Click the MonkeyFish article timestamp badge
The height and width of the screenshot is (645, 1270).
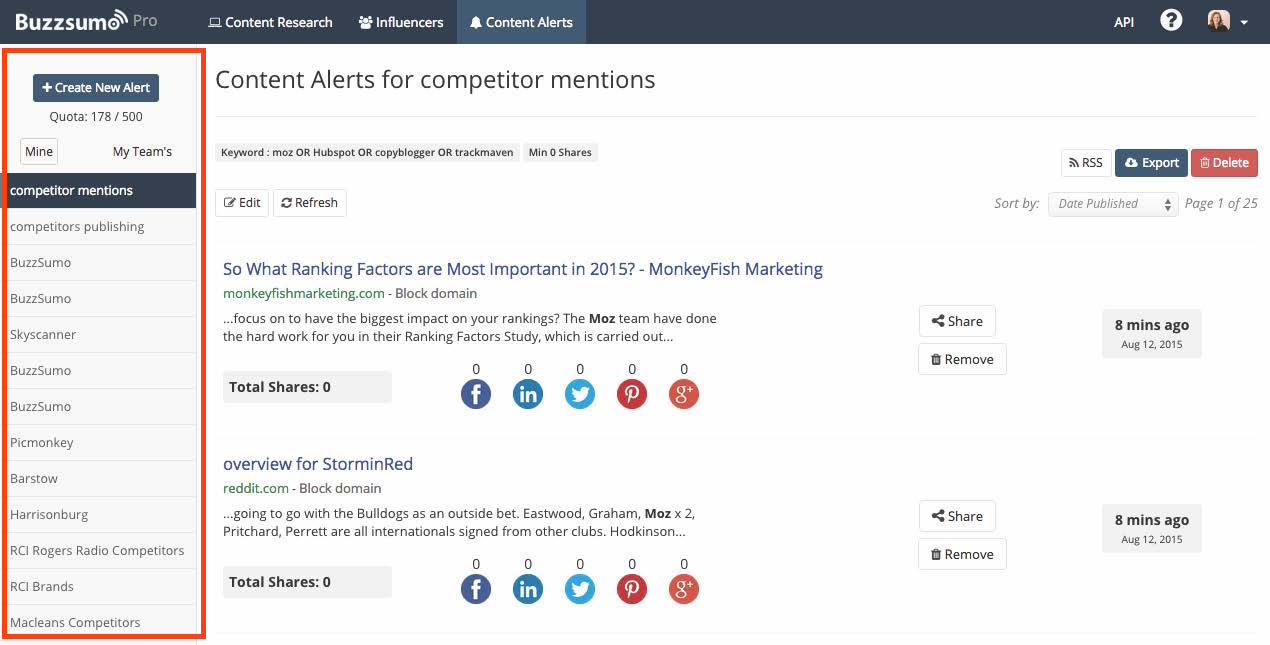pyautogui.click(x=1152, y=333)
